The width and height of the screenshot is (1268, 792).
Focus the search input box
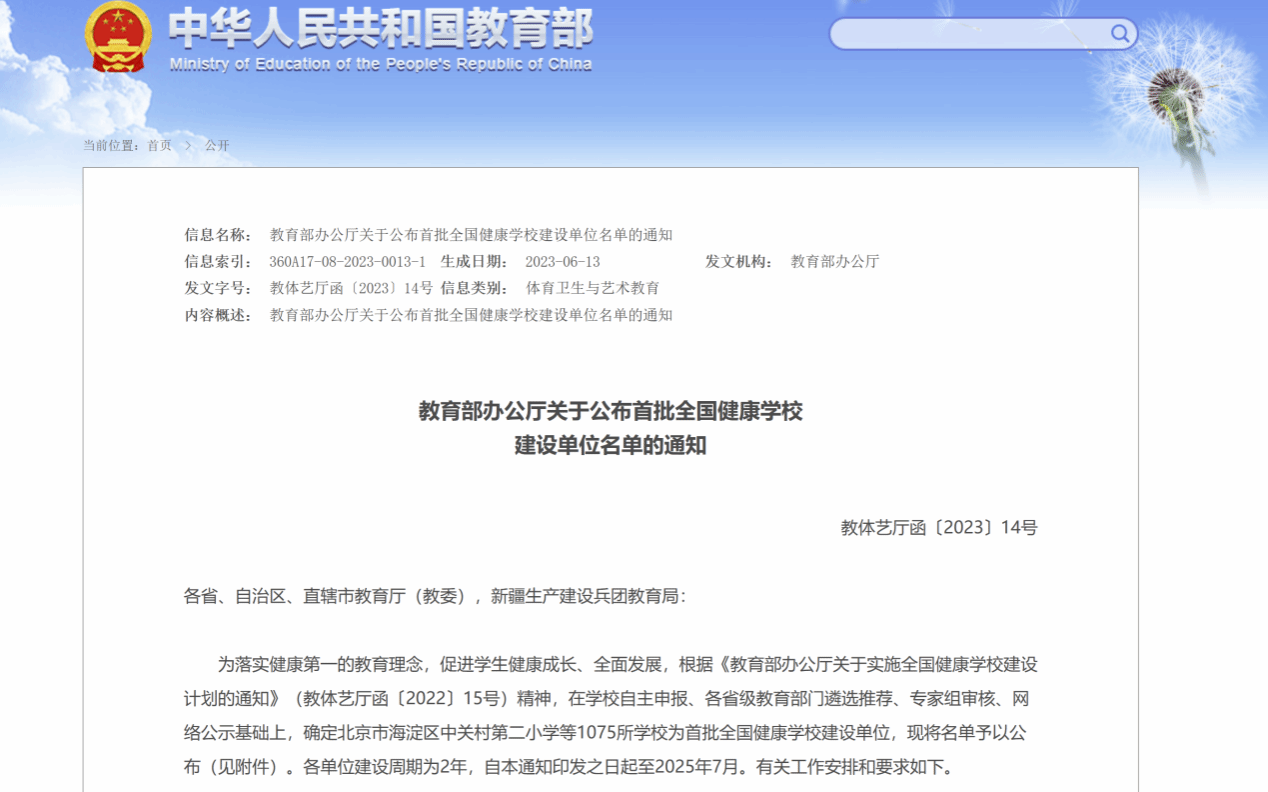(x=970, y=34)
